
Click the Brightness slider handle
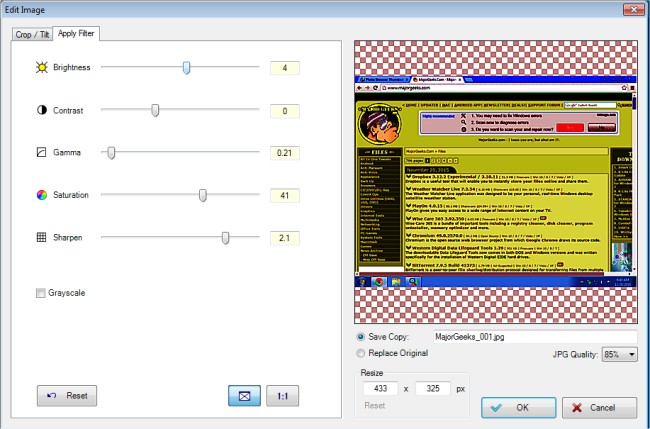pos(187,67)
